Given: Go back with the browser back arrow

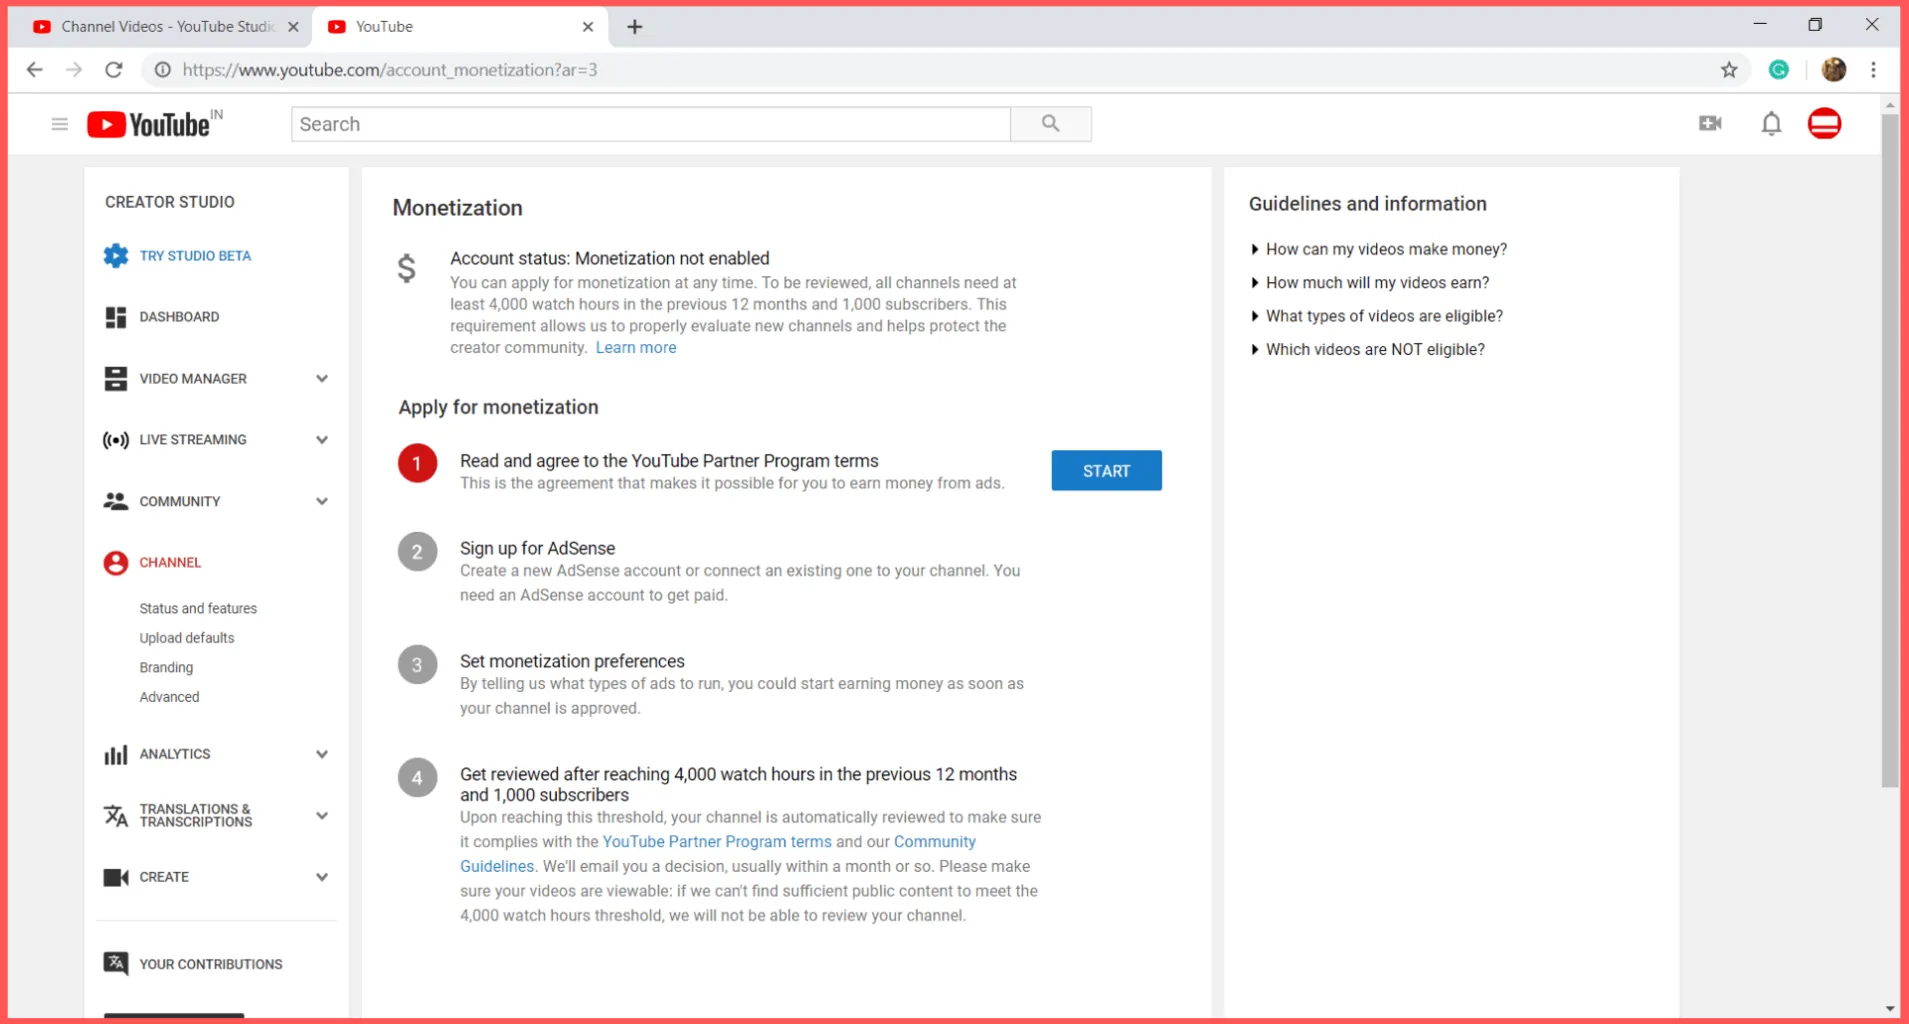Looking at the screenshot, I should coord(35,70).
